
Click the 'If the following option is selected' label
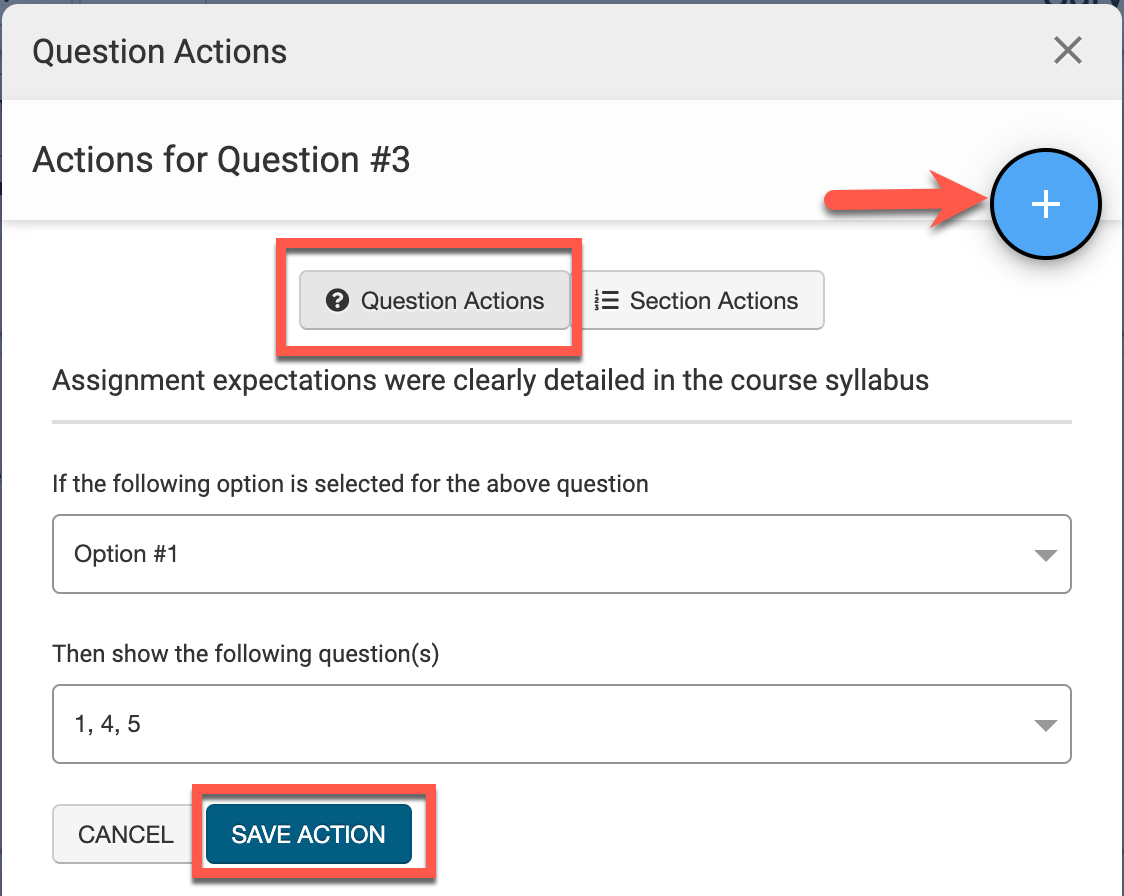pyautogui.click(x=350, y=485)
